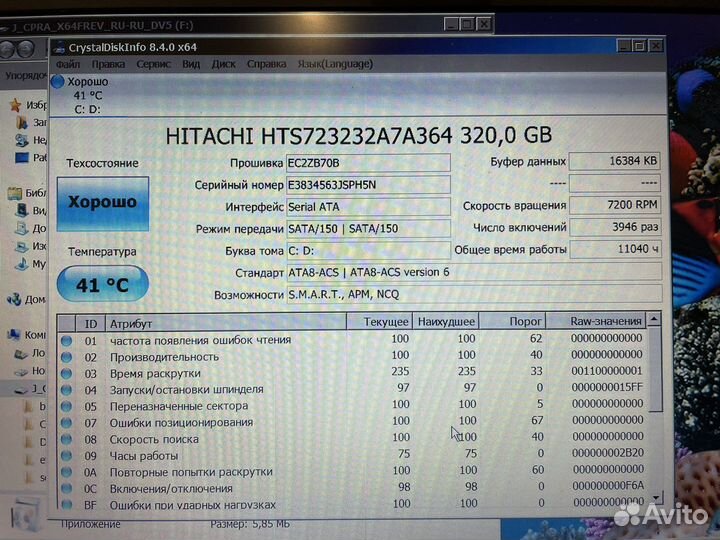Select частота появления ошибок чтения row text
The height and width of the screenshot is (540, 720).
(200, 340)
